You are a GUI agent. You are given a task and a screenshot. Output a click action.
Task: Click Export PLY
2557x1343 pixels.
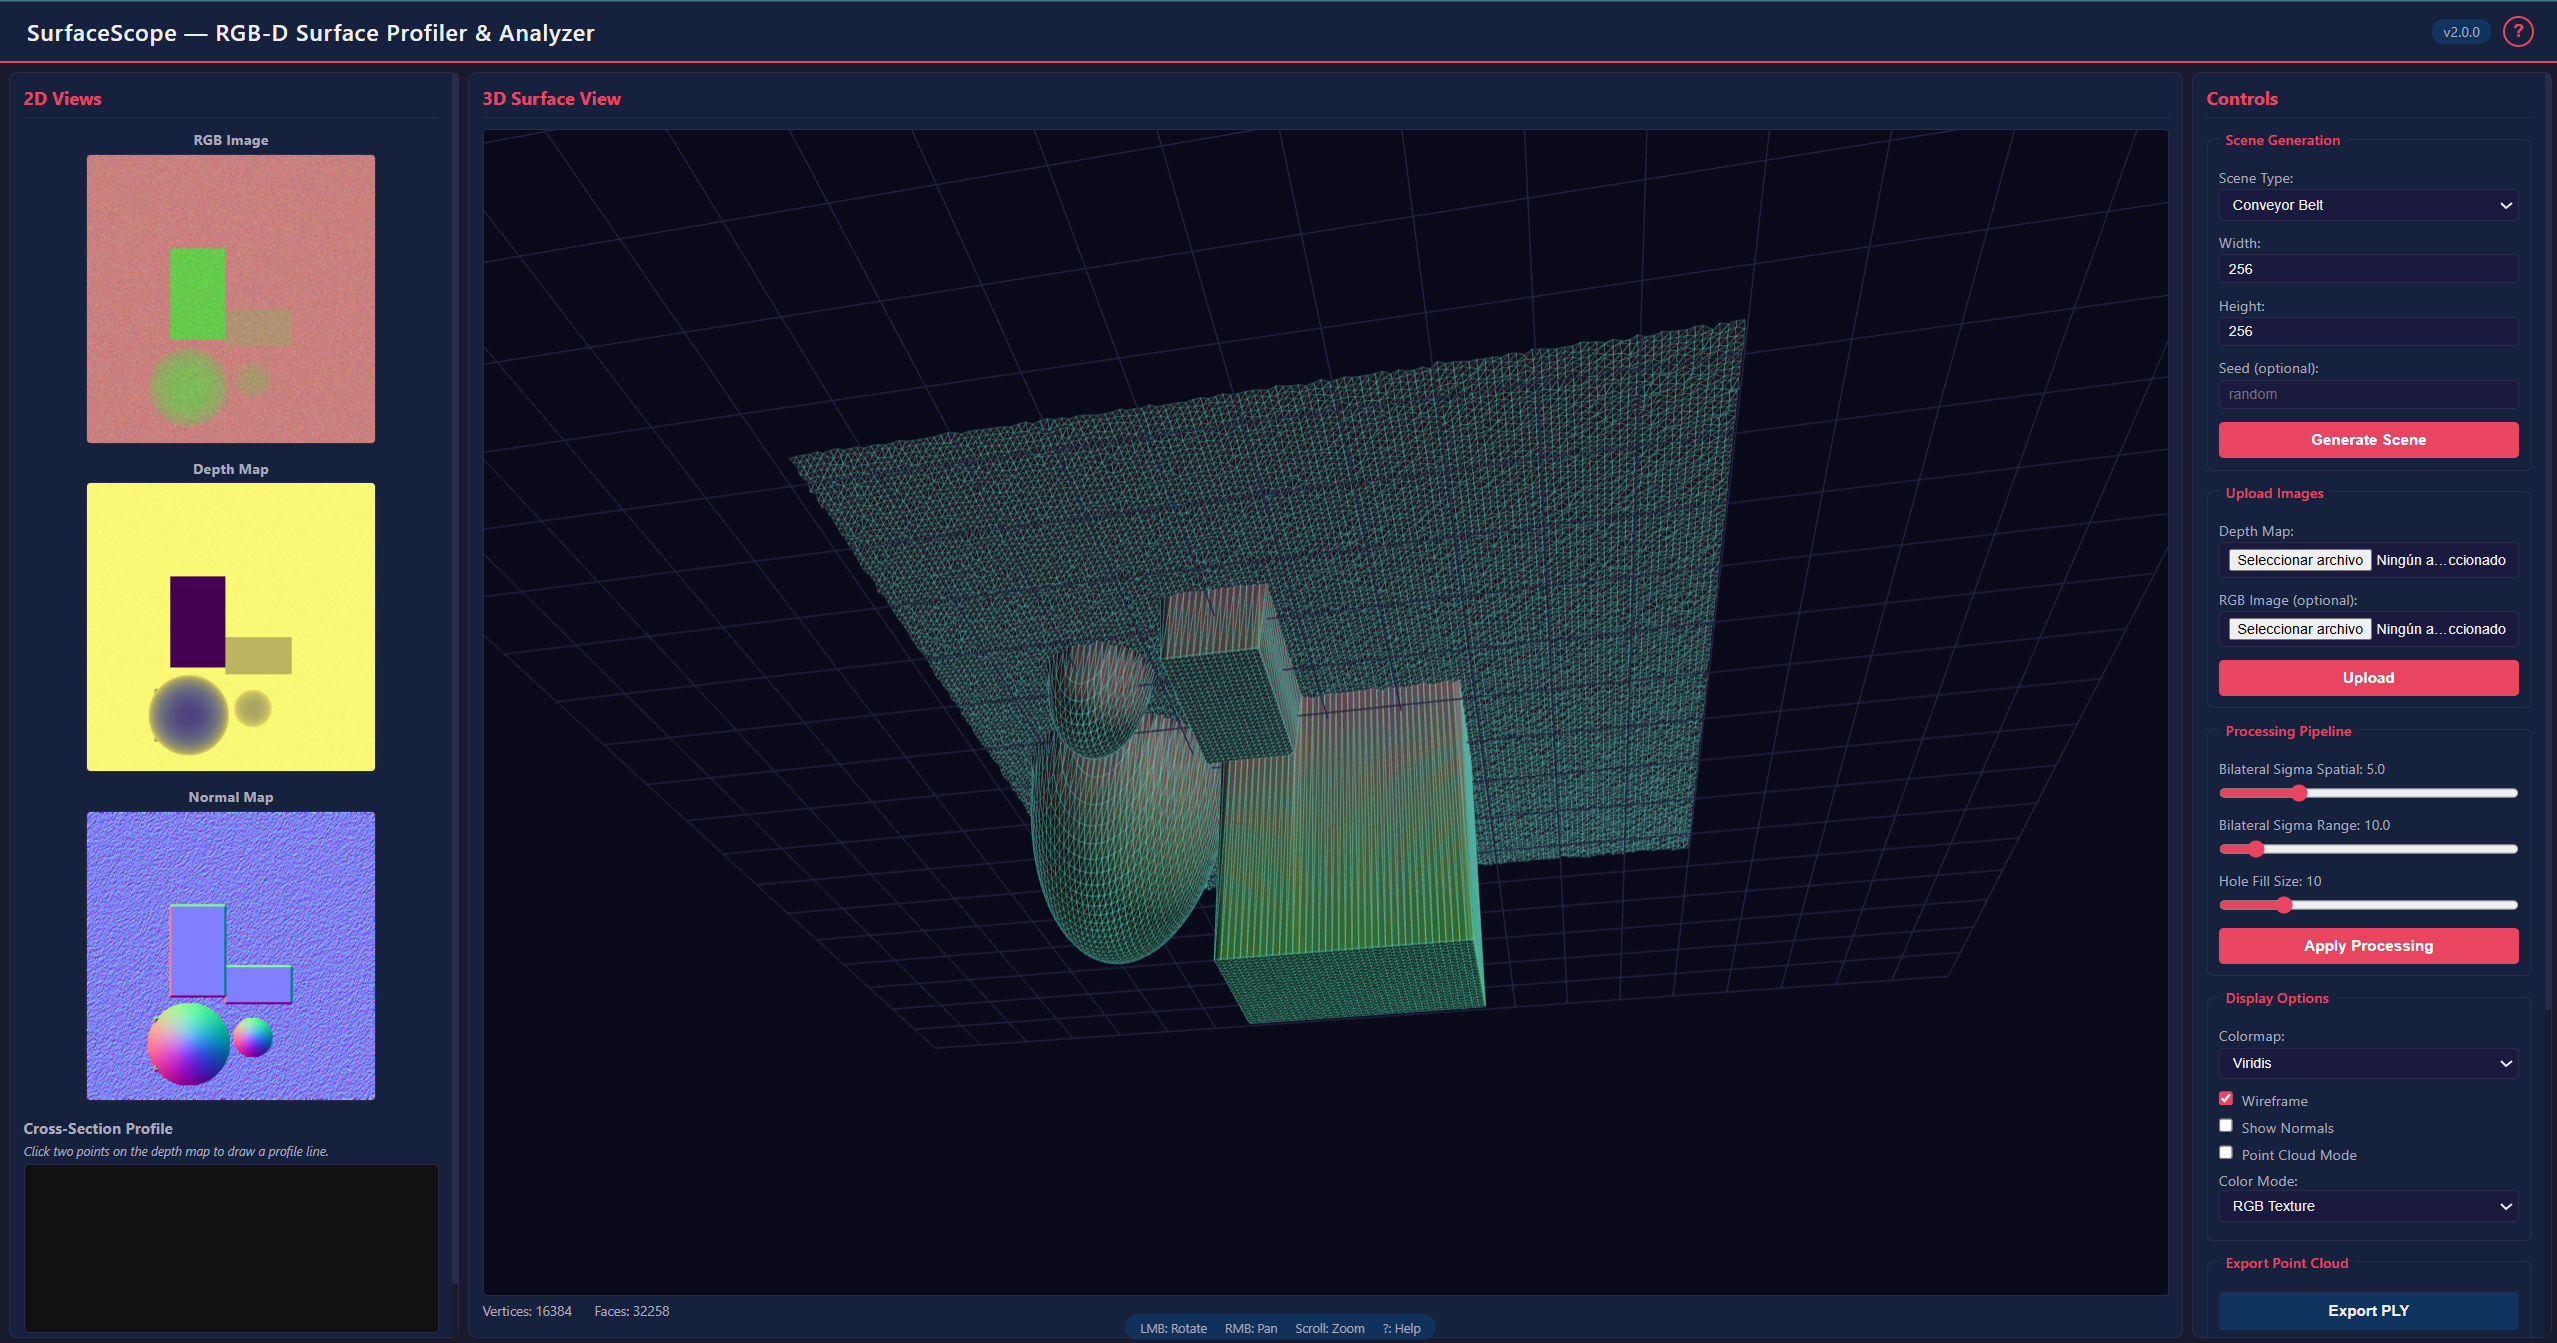click(x=2367, y=1310)
